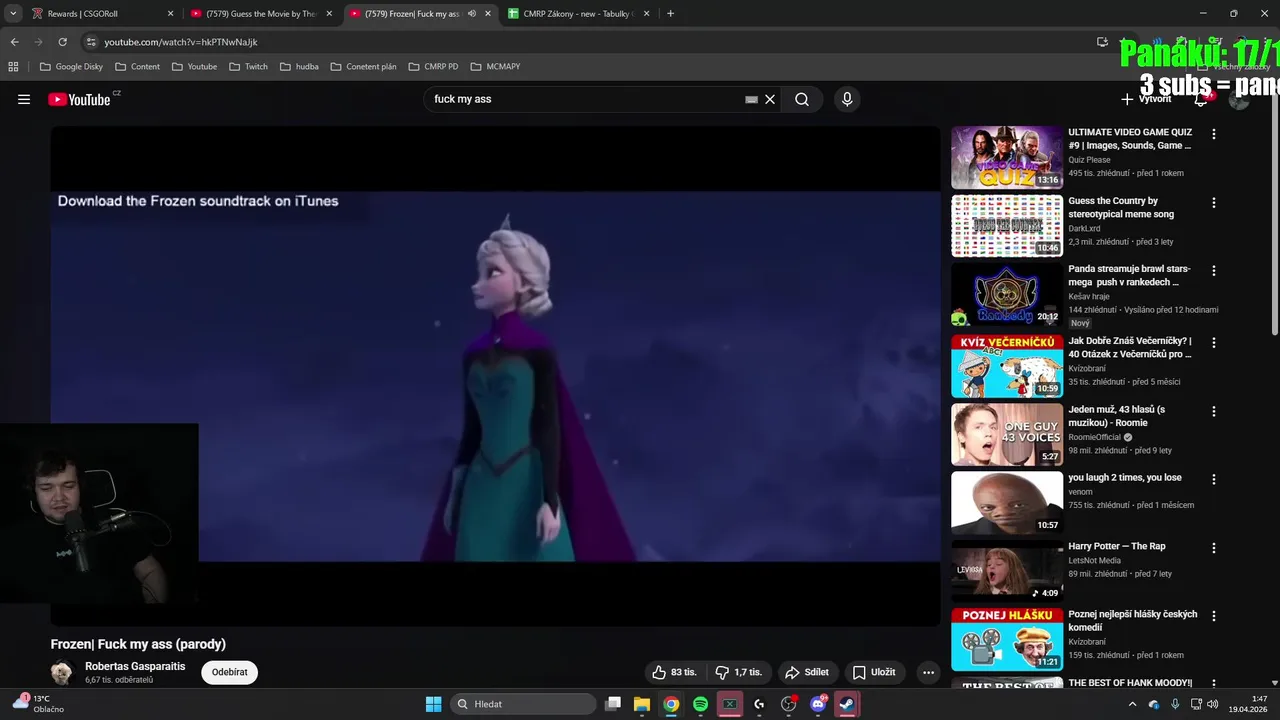
Task: Open Robertas Gasparaitis channel name link
Action: point(135,666)
